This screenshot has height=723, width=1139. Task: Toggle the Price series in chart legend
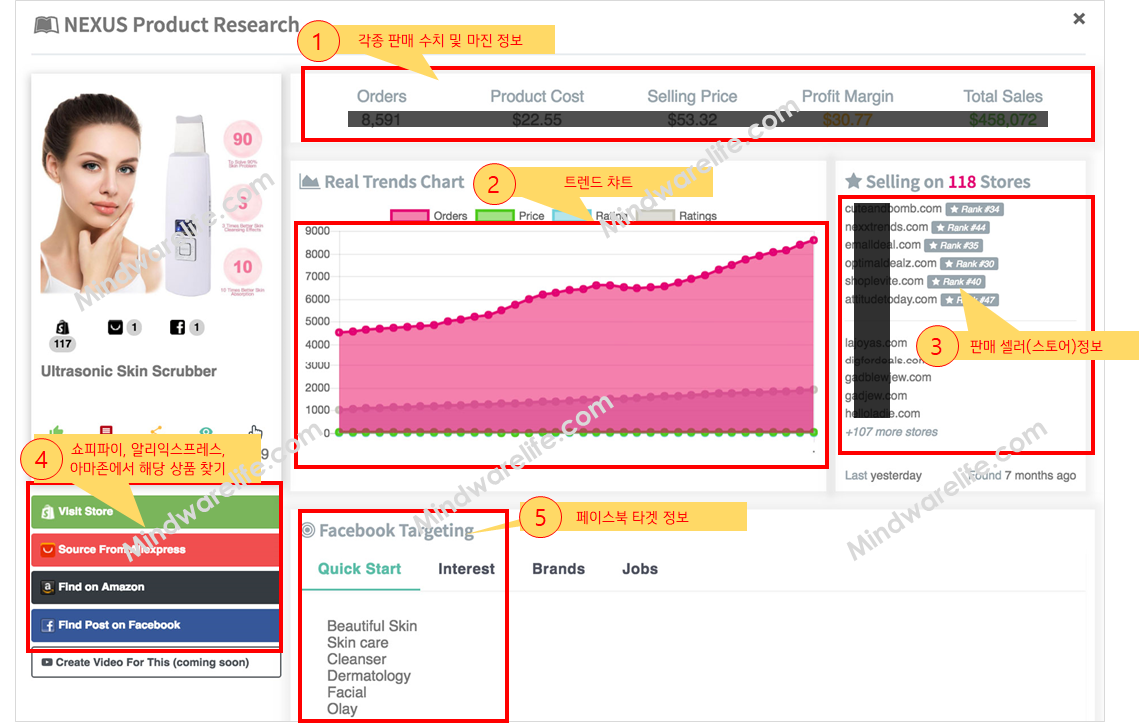510,216
